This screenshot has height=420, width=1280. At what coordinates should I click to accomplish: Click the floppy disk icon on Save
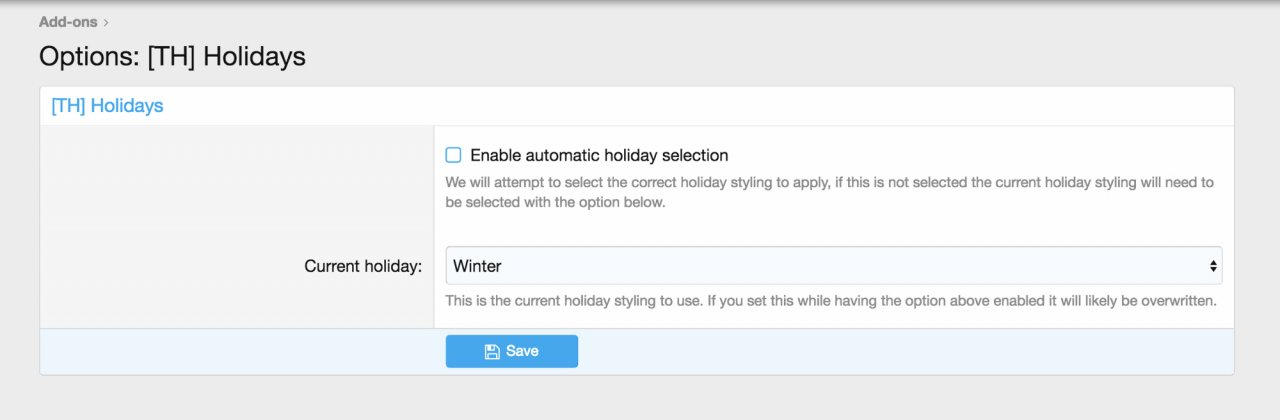pyautogui.click(x=491, y=351)
